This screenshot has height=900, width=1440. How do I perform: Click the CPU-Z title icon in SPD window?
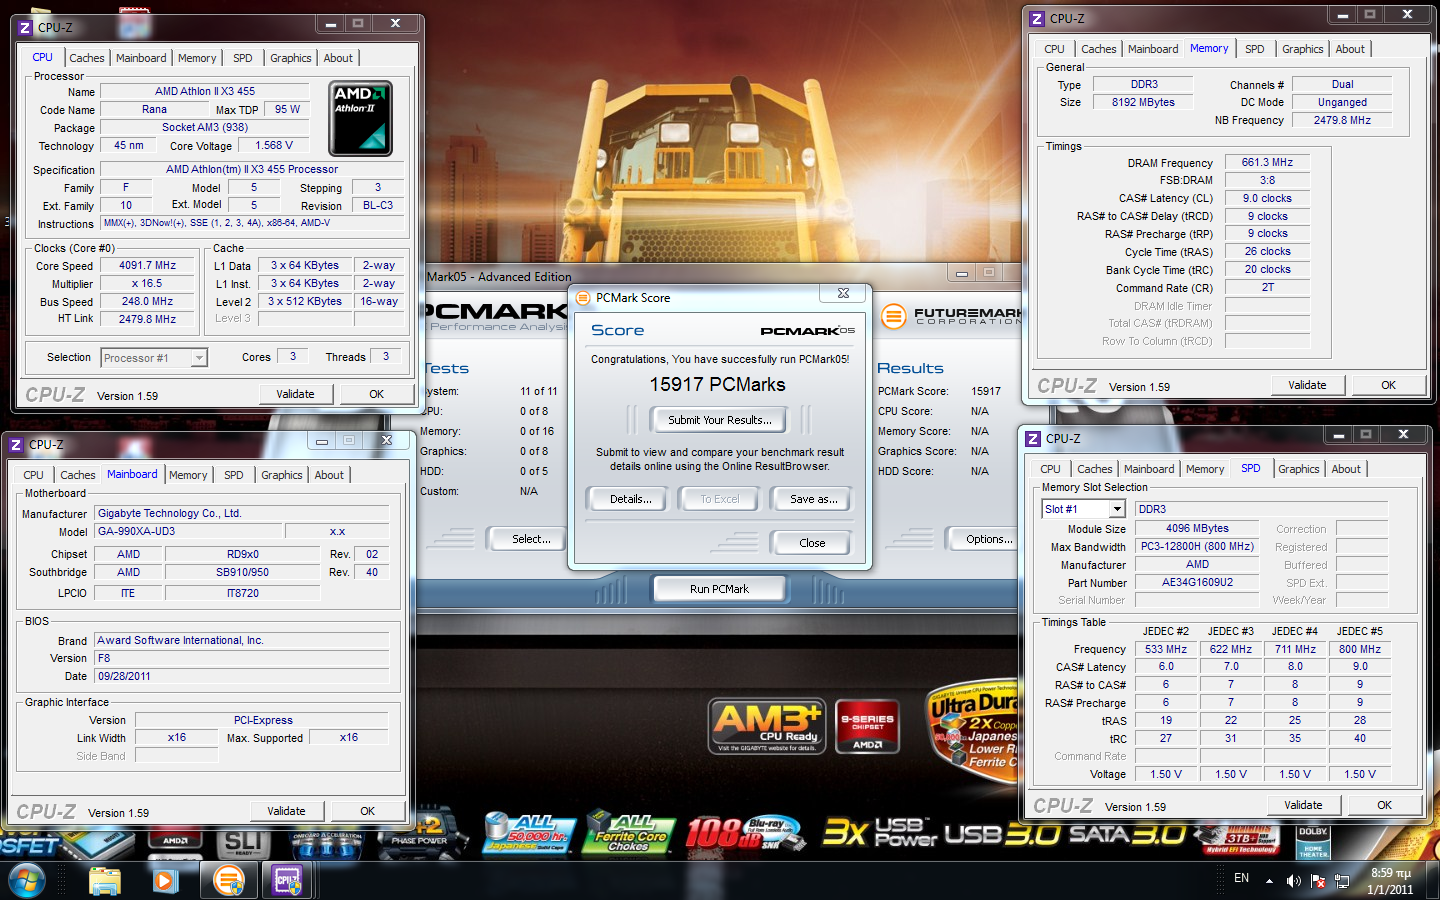click(x=1033, y=439)
